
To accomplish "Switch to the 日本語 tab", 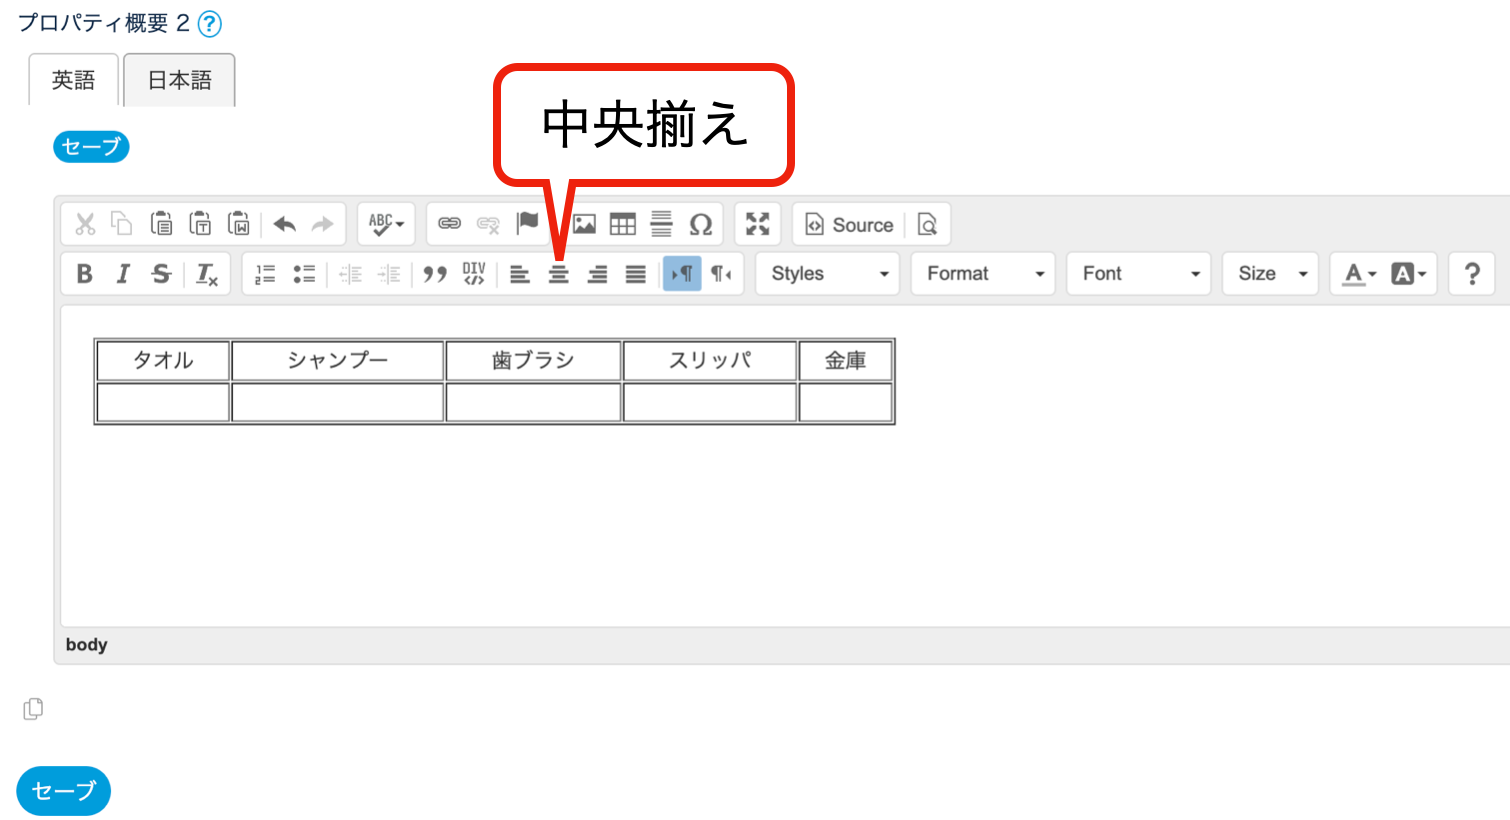I will click(180, 80).
